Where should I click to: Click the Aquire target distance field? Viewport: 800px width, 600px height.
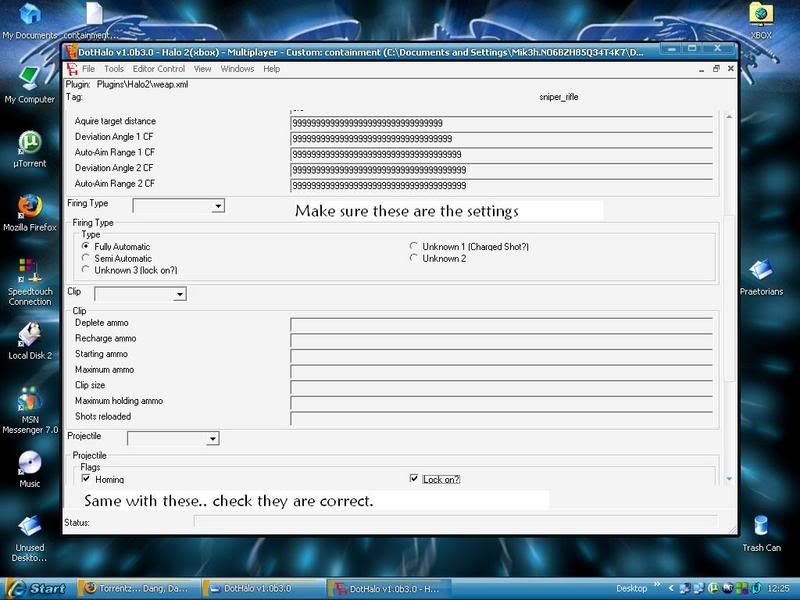click(501, 123)
